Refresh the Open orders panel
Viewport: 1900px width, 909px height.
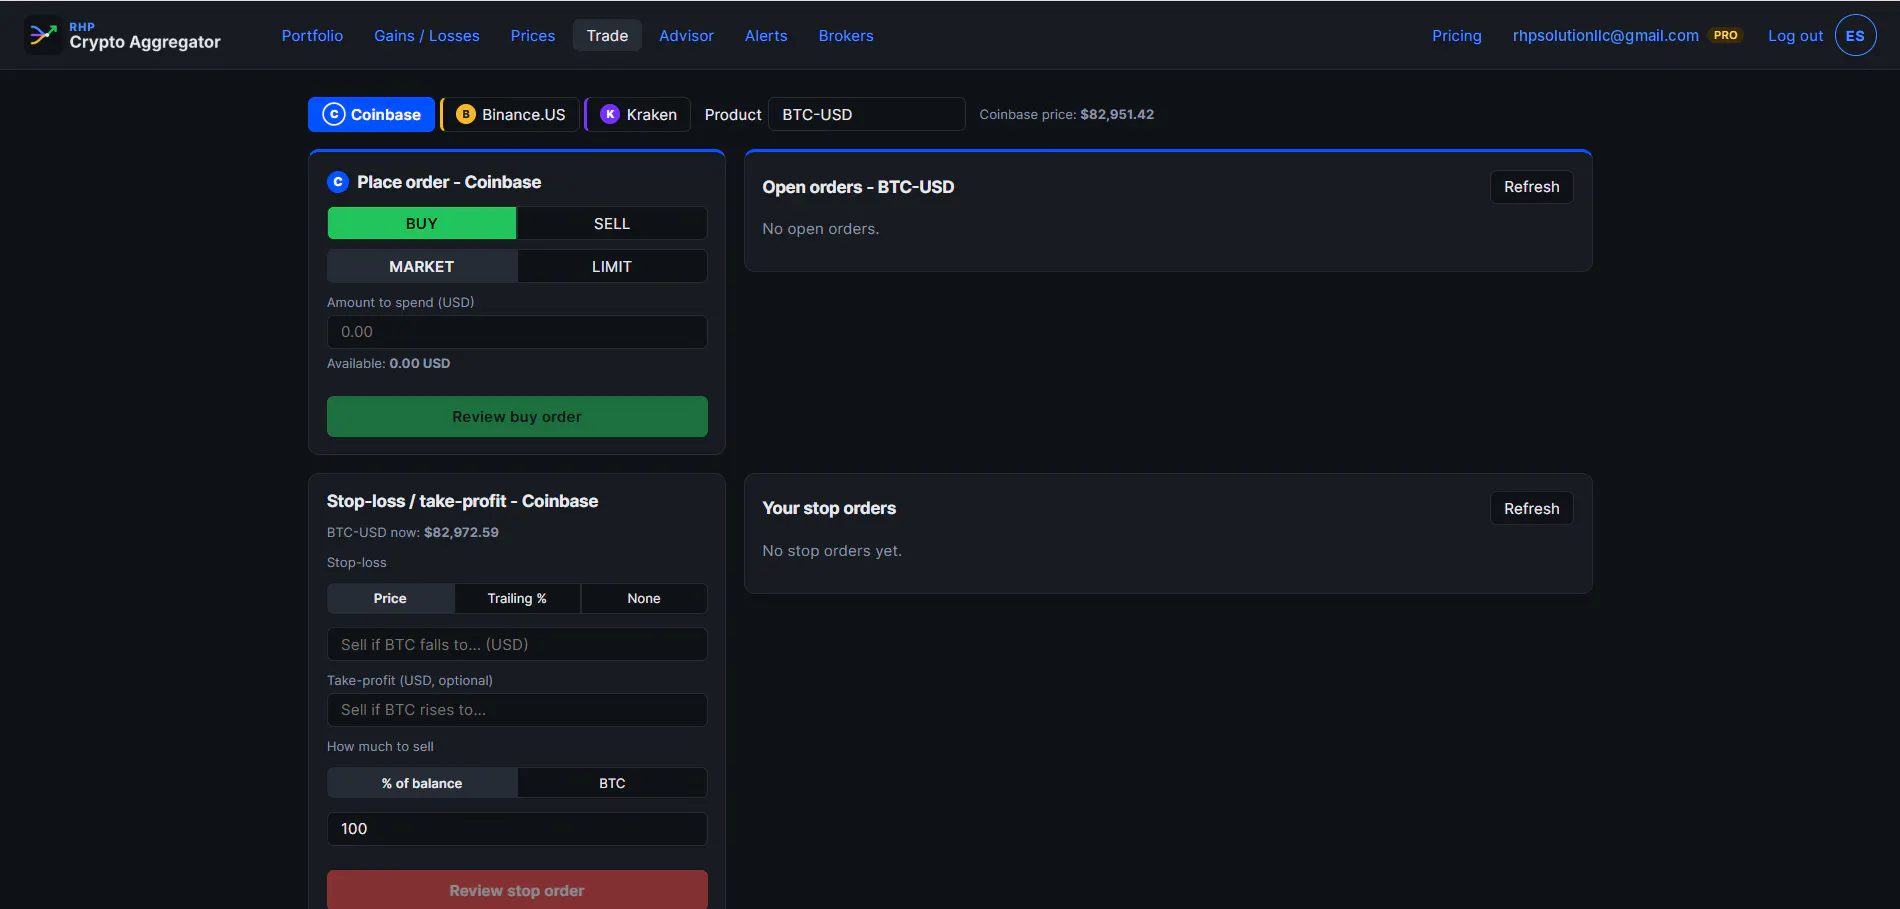click(x=1531, y=187)
